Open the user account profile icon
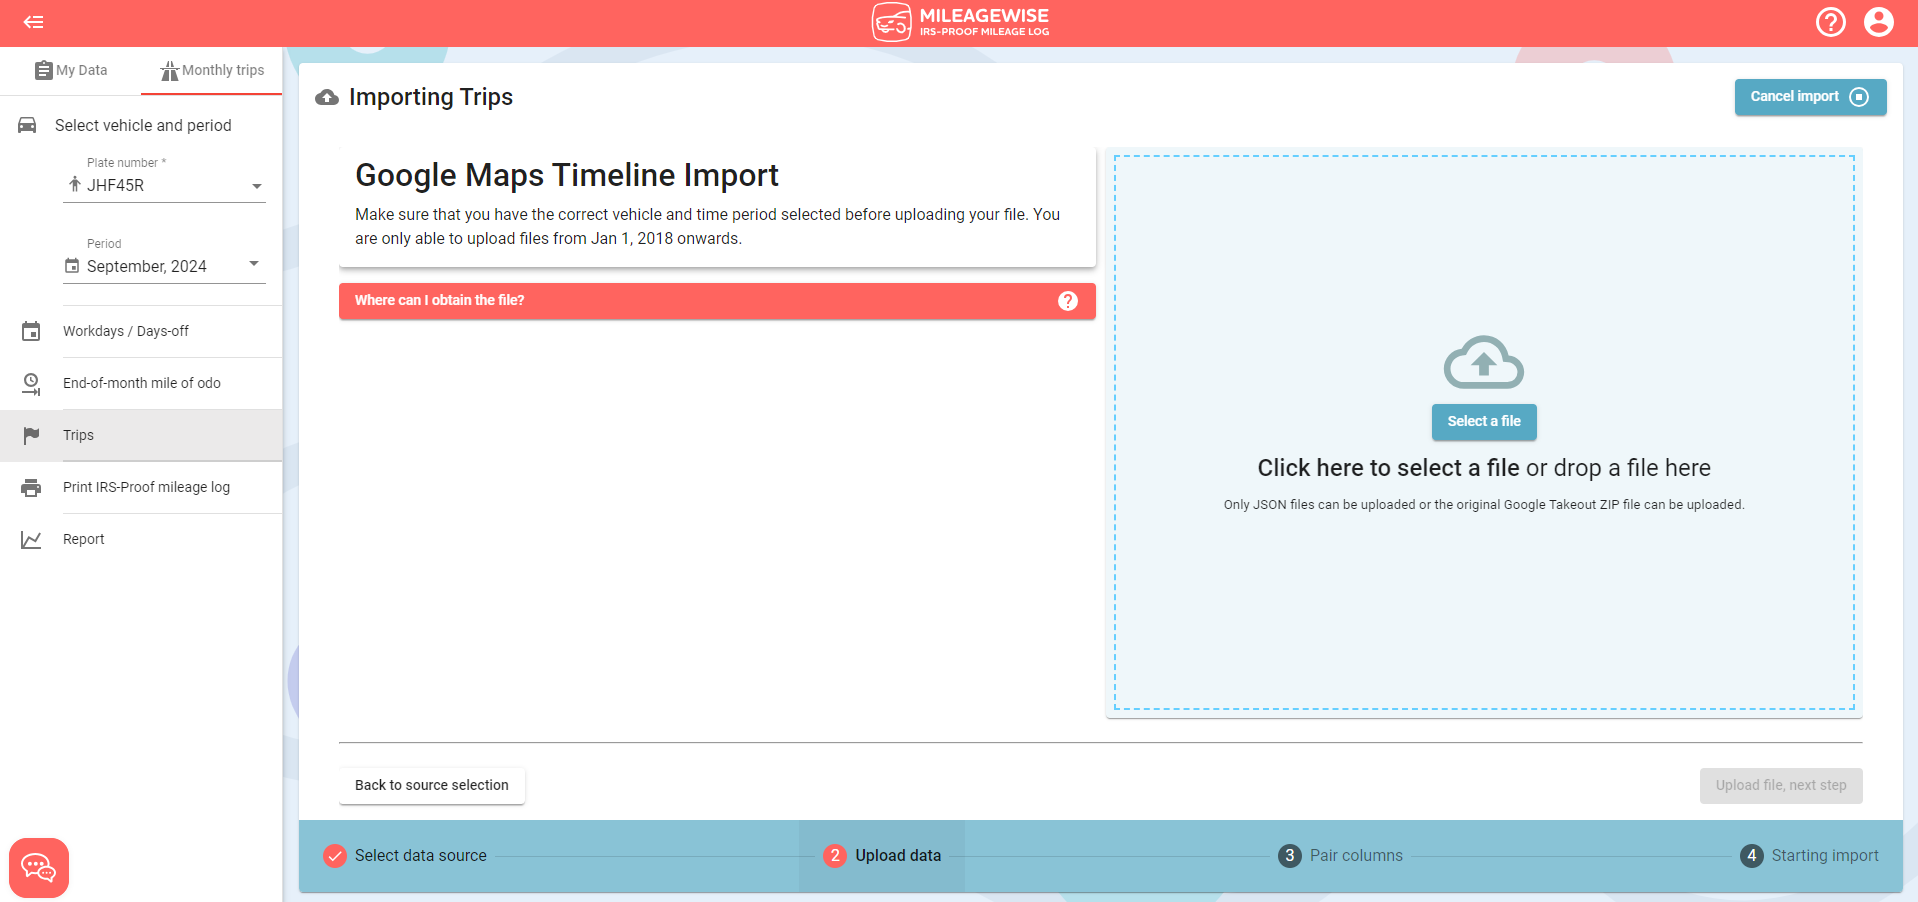The height and width of the screenshot is (902, 1918). click(1880, 22)
